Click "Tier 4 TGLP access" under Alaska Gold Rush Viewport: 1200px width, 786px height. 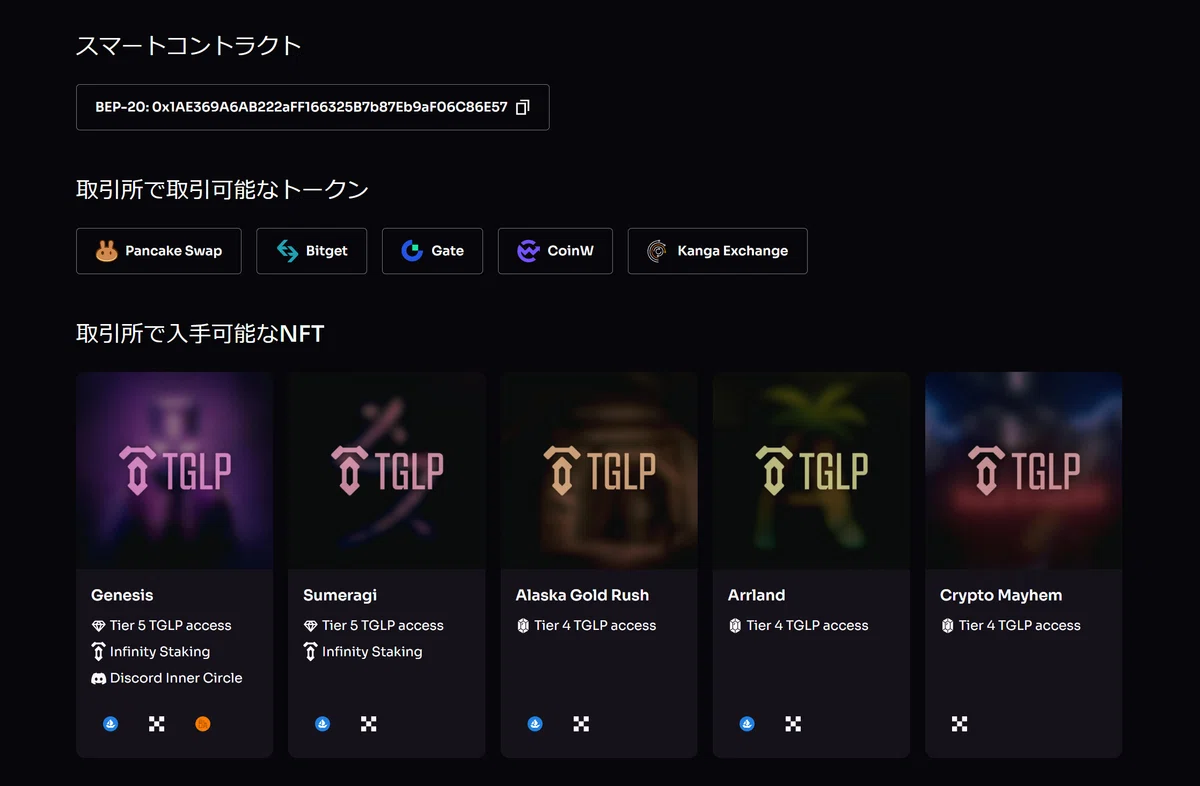[x=595, y=625]
